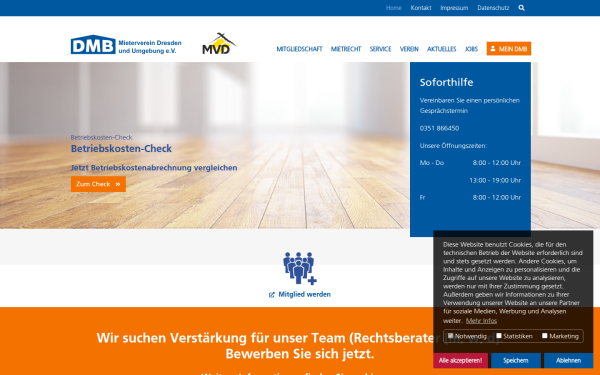Screen dimensions: 600x375
Task: Click the '13:00 - 19:00 Uhr' opening time
Action: tap(495, 180)
